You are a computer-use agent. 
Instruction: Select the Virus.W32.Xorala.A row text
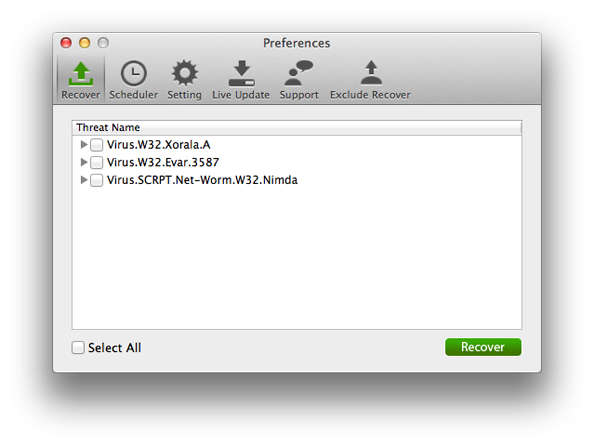pos(158,145)
